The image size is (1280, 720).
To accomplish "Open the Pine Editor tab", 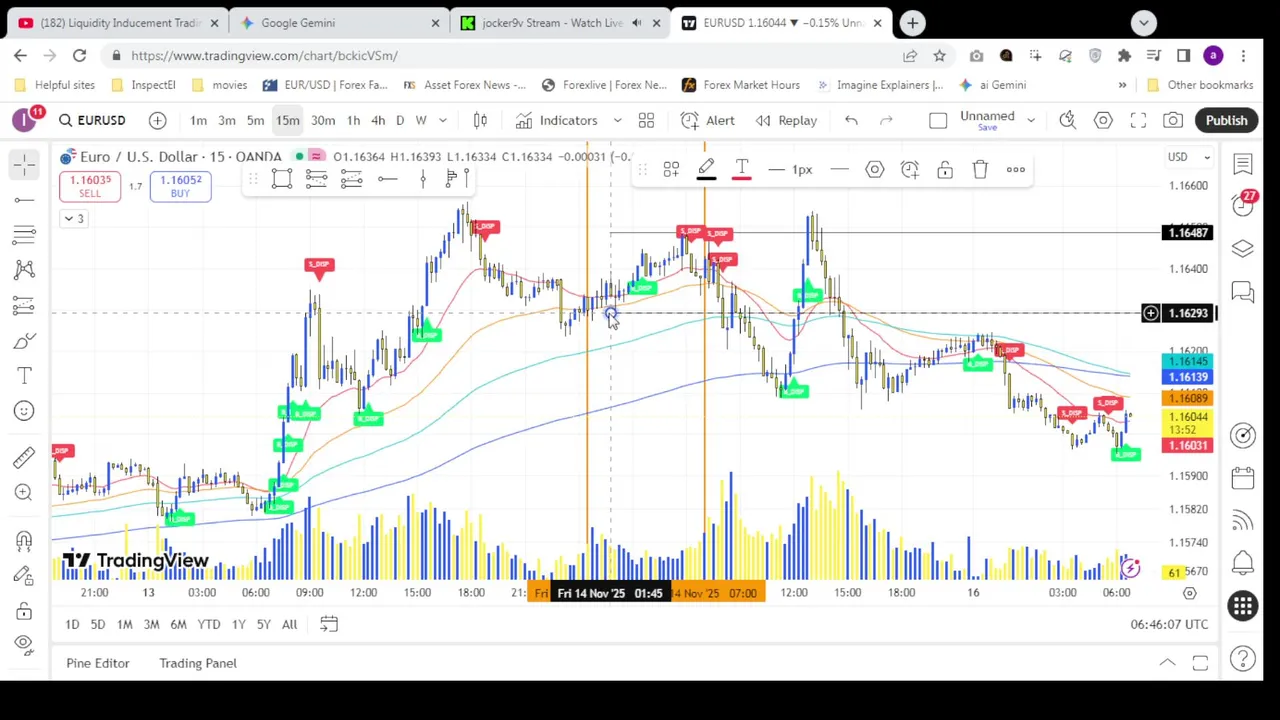I will click(x=98, y=663).
